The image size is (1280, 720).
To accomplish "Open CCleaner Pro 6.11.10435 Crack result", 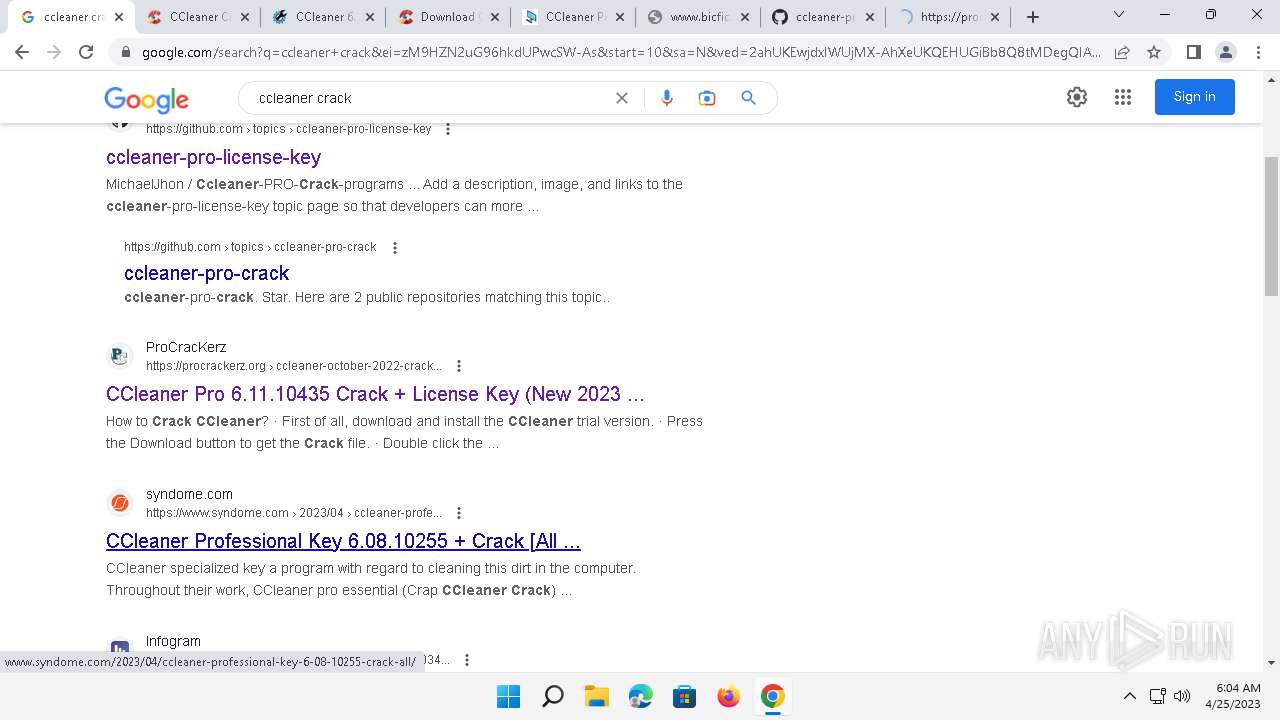I will (x=375, y=394).
